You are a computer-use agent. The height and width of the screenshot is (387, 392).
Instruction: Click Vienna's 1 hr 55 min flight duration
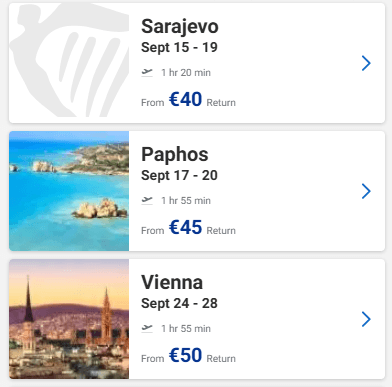pos(186,329)
